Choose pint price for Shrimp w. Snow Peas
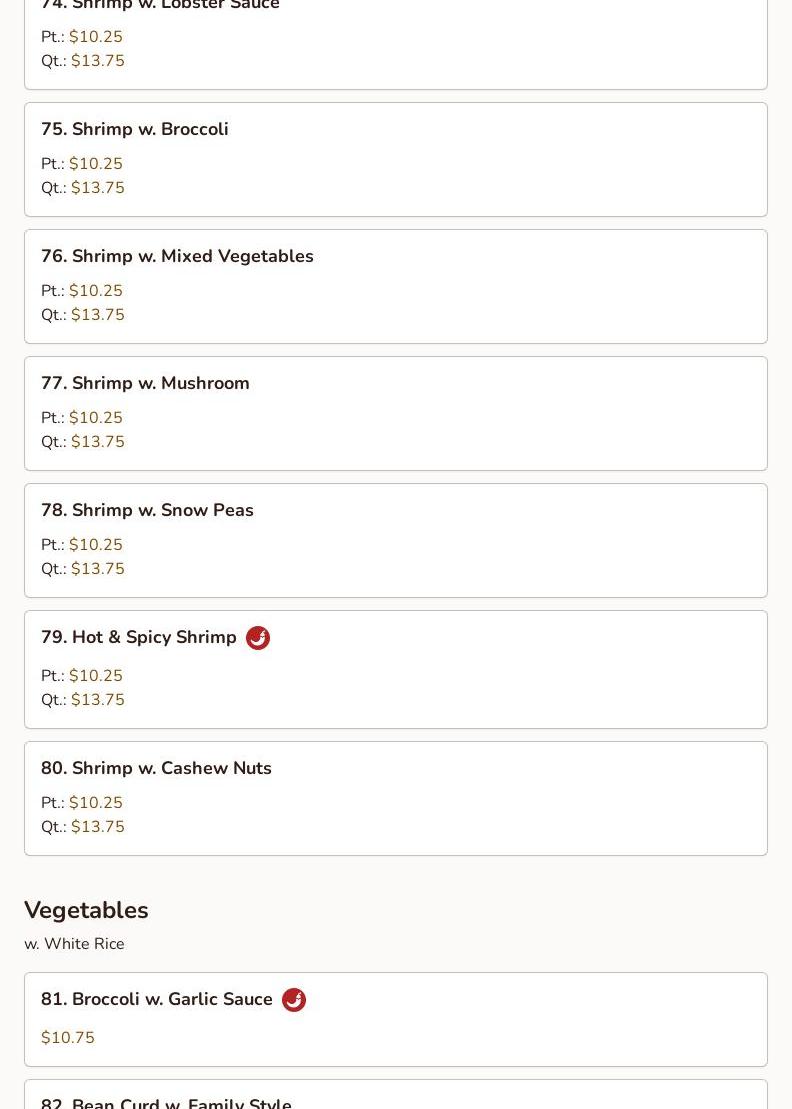 pos(96,545)
